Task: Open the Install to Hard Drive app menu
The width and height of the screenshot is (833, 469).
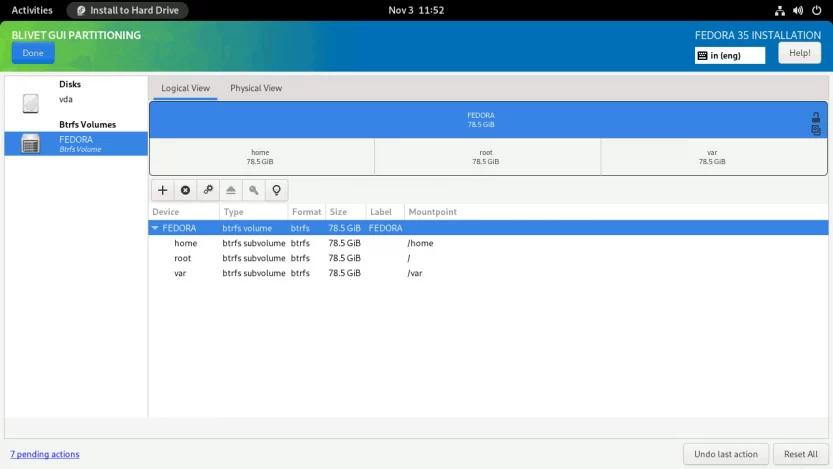Action: pos(128,10)
